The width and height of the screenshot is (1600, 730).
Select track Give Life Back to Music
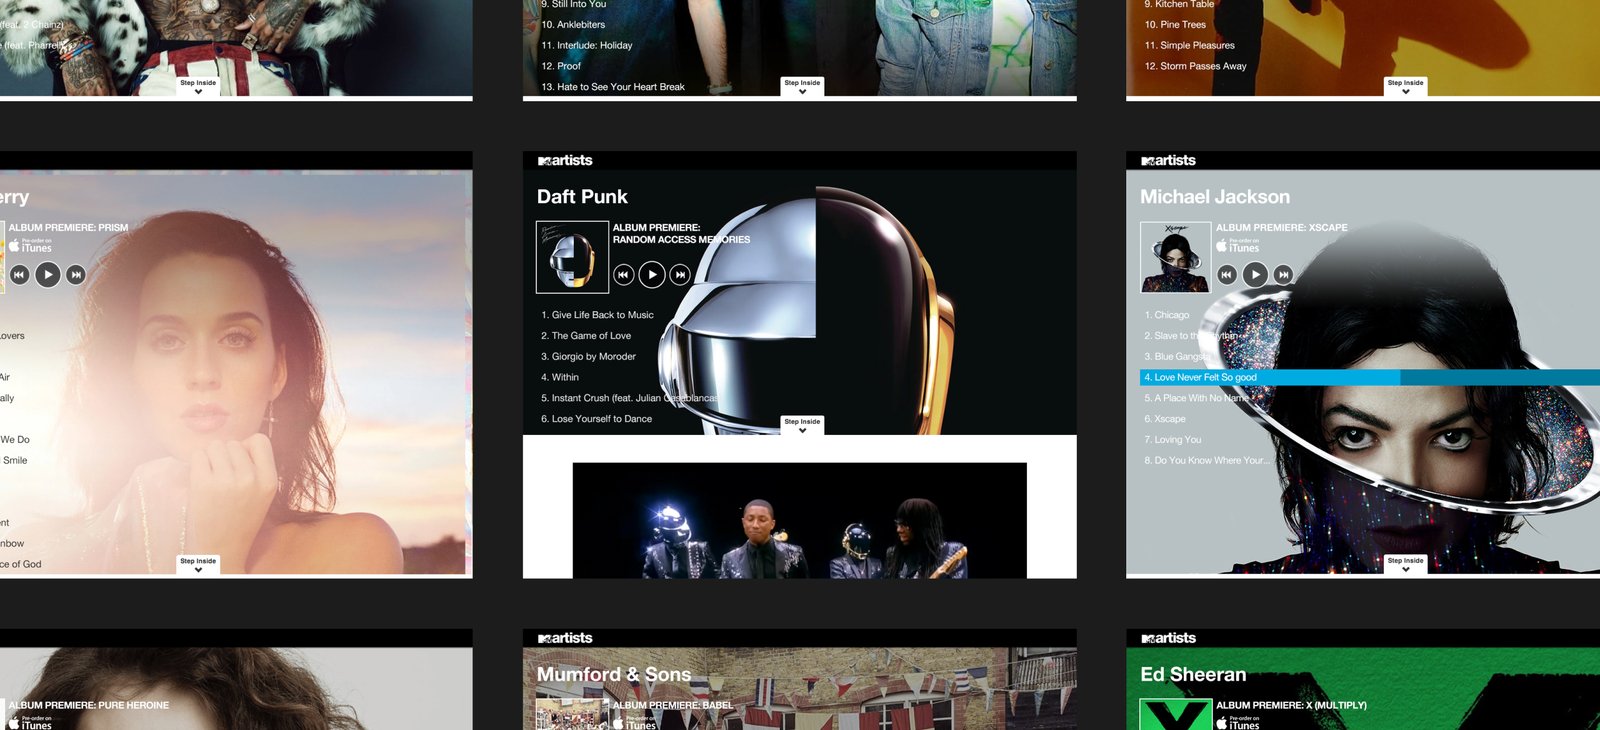tap(597, 315)
